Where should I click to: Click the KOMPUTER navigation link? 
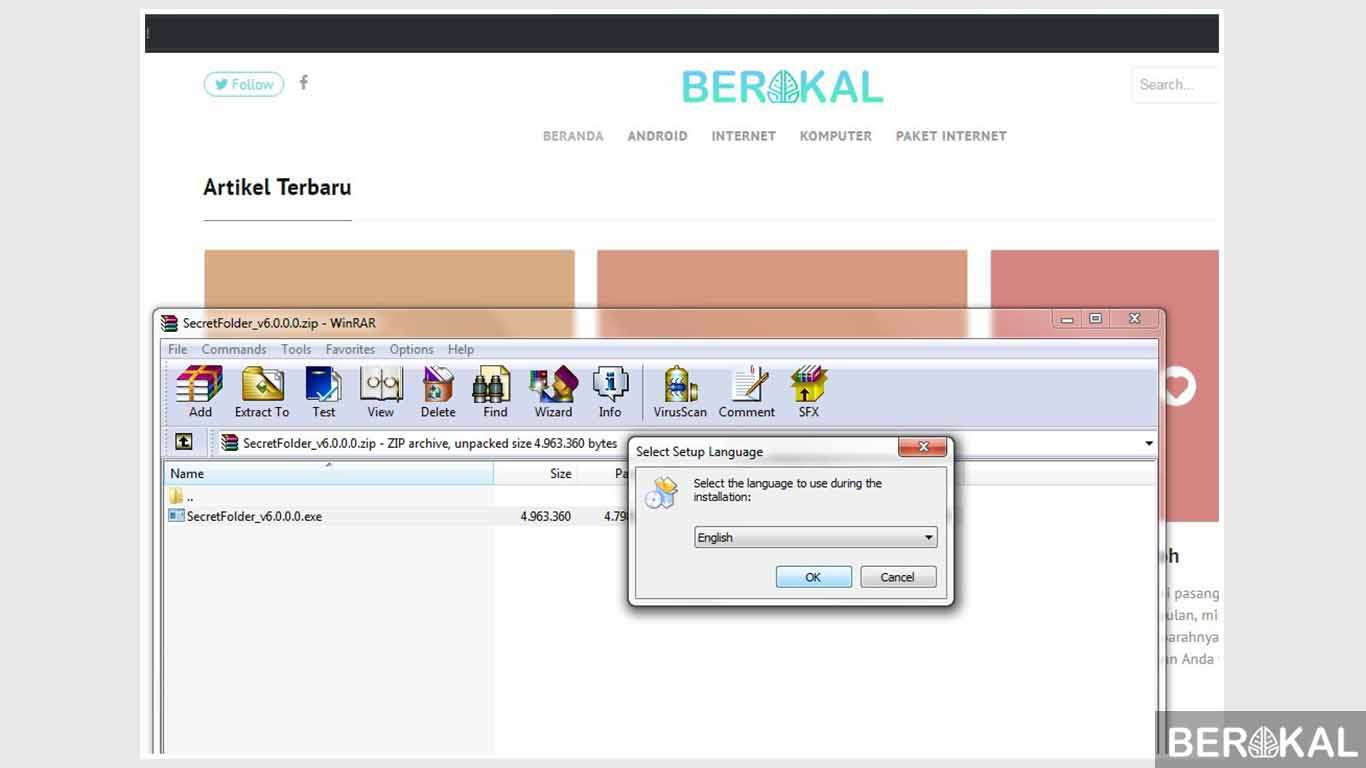point(835,136)
